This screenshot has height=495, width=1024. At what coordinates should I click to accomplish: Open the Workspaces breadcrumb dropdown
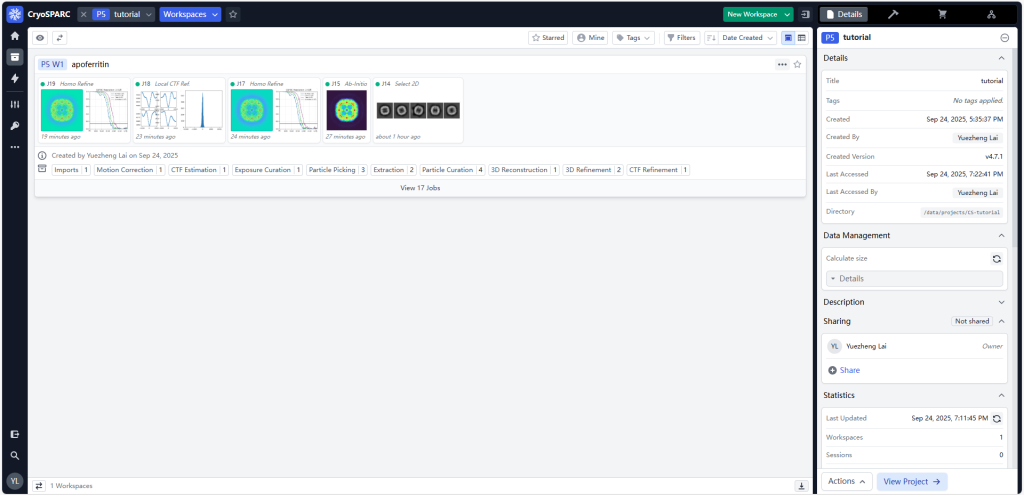tap(190, 14)
